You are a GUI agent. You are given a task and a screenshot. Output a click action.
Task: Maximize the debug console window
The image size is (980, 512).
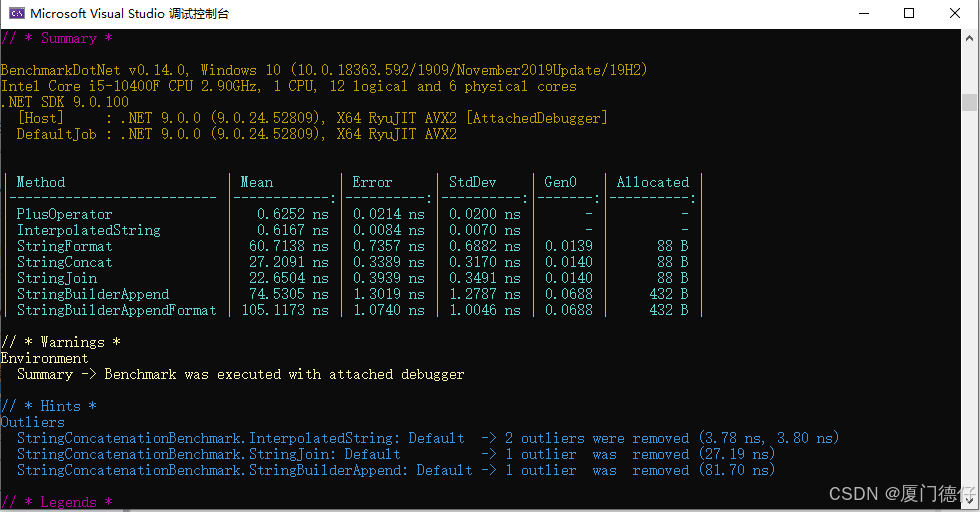[909, 13]
